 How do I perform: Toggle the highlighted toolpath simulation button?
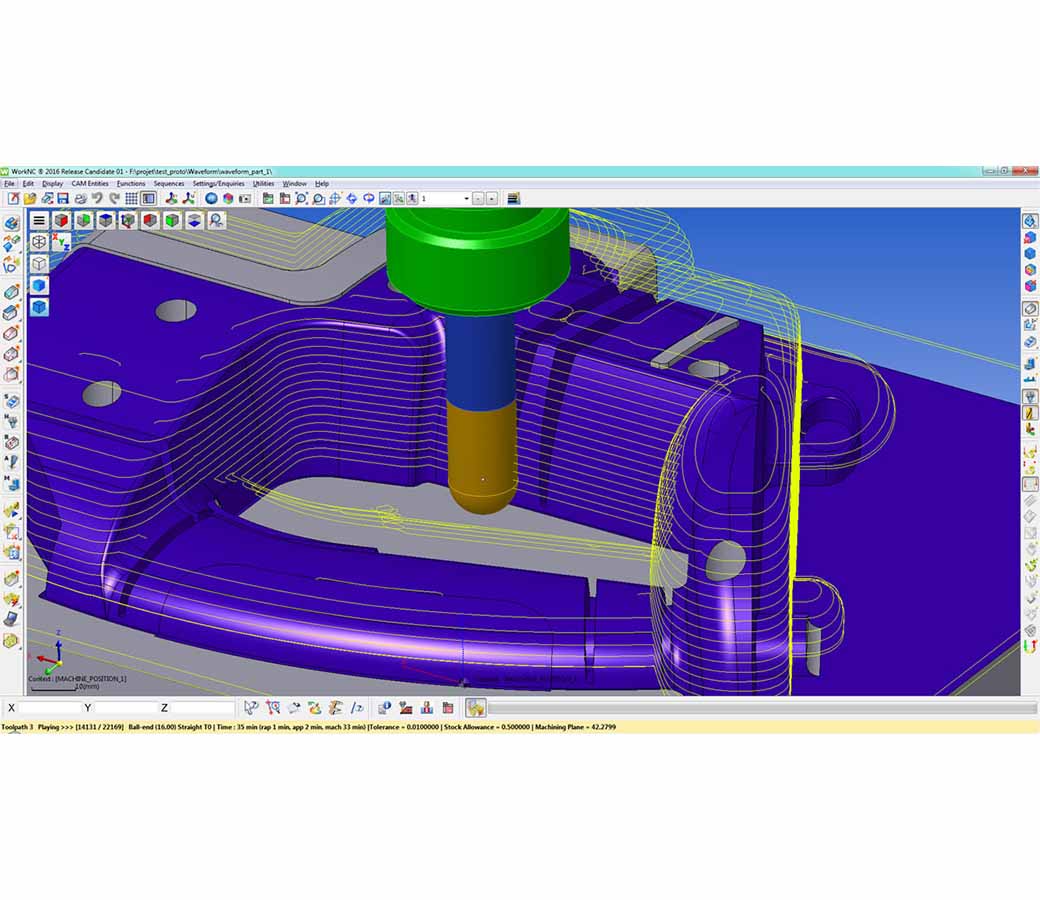[476, 708]
